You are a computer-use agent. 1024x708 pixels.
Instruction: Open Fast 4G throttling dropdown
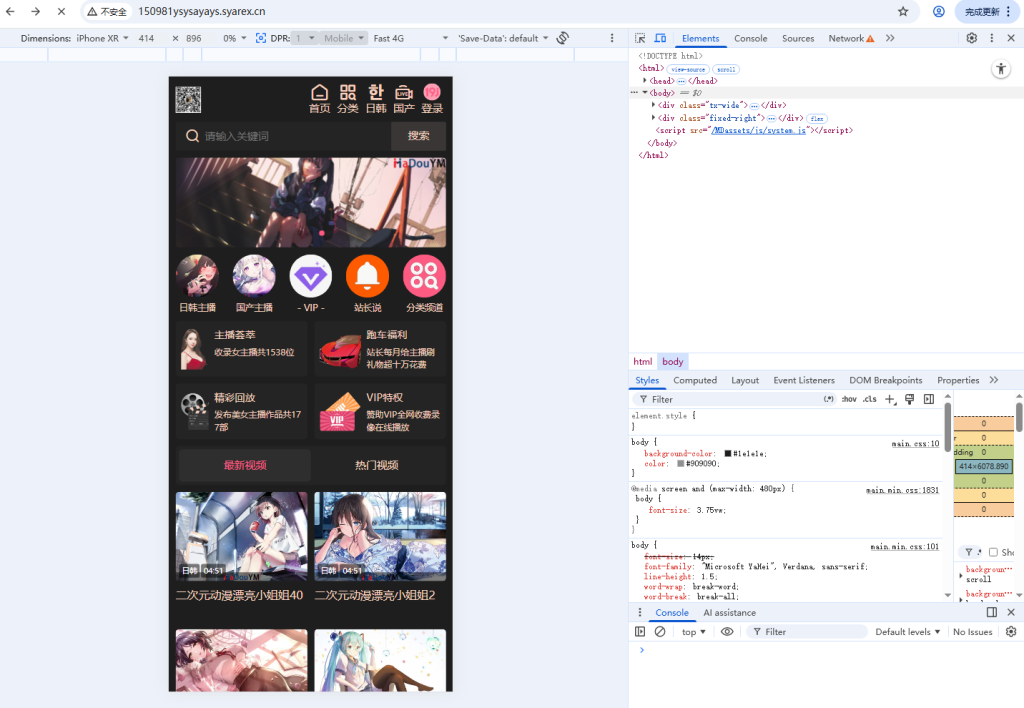click(411, 38)
